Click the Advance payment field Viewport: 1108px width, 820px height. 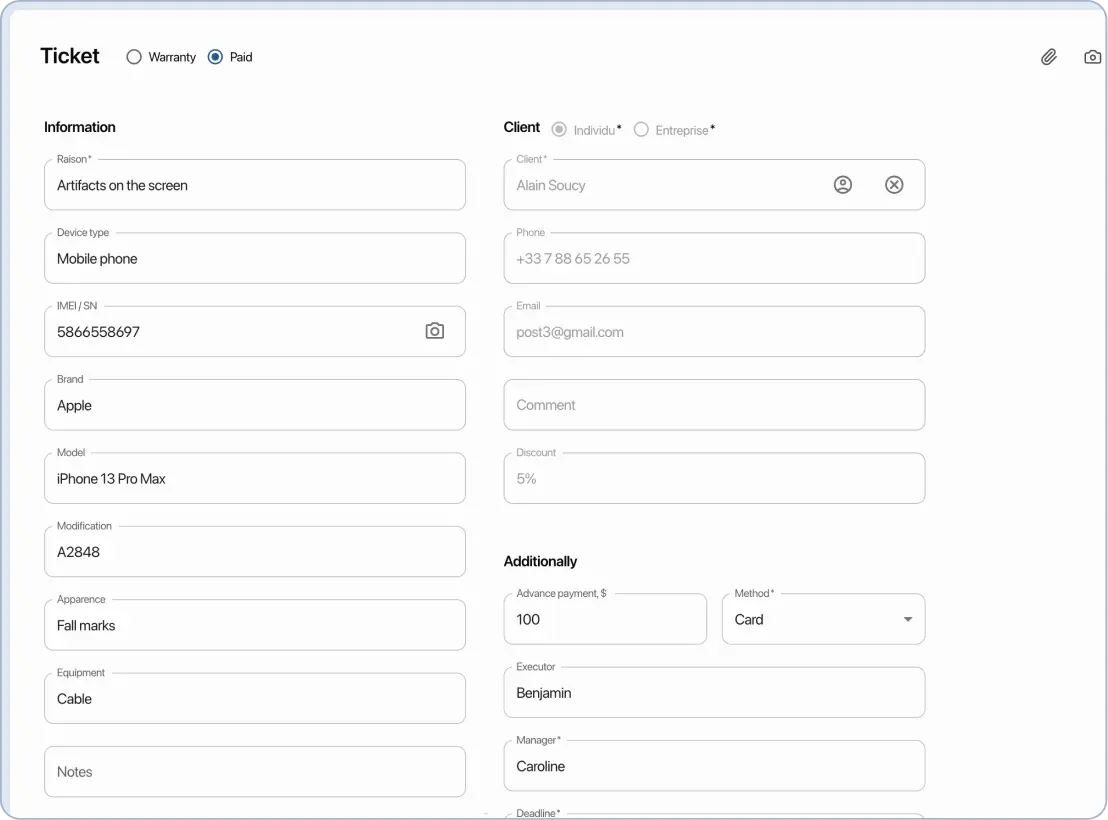coord(605,619)
